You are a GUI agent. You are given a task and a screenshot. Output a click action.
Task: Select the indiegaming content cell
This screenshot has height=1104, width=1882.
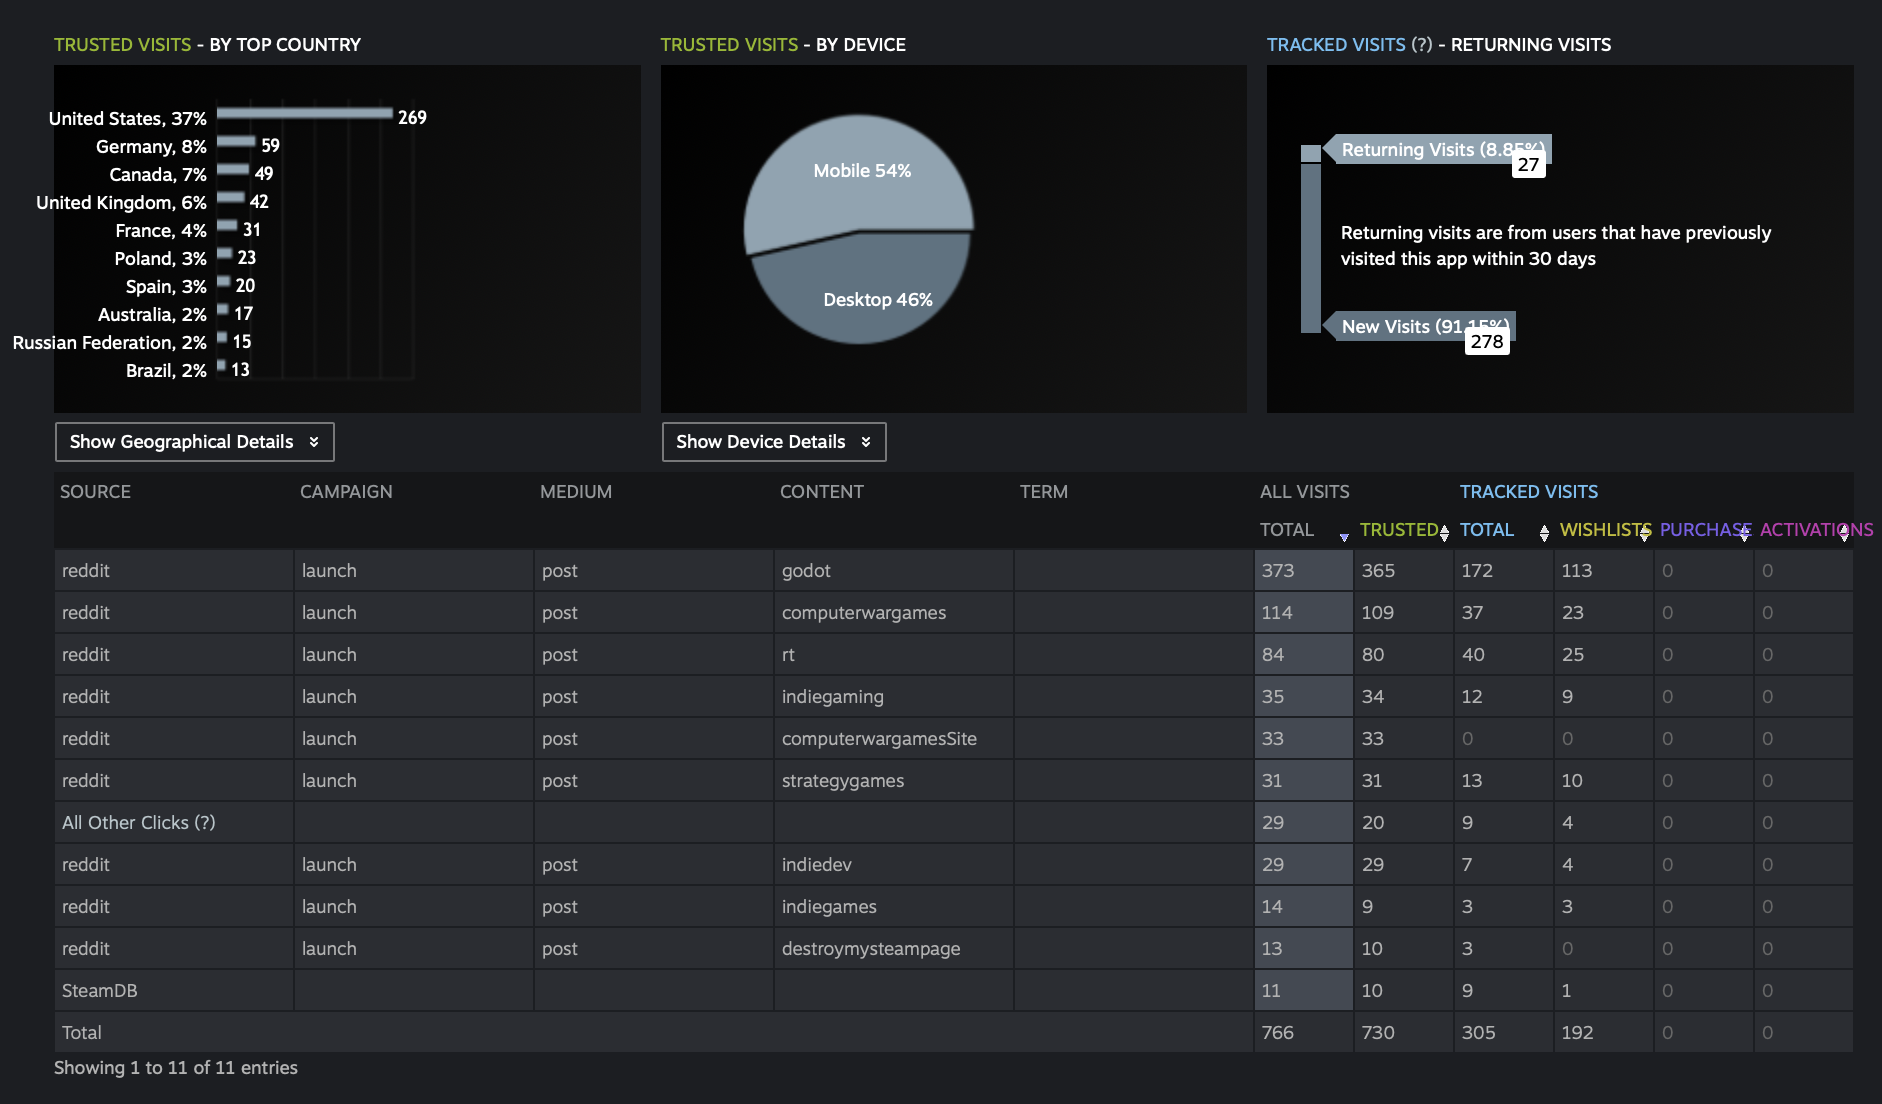894,697
